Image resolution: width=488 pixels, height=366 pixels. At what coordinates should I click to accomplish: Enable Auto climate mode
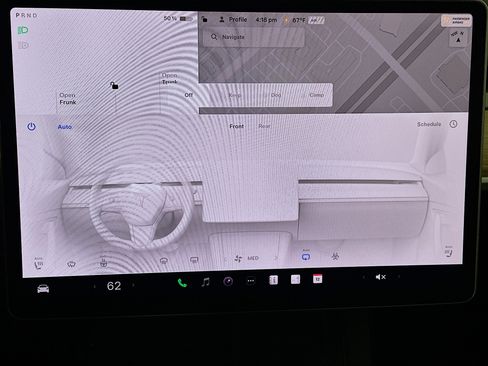[65, 127]
